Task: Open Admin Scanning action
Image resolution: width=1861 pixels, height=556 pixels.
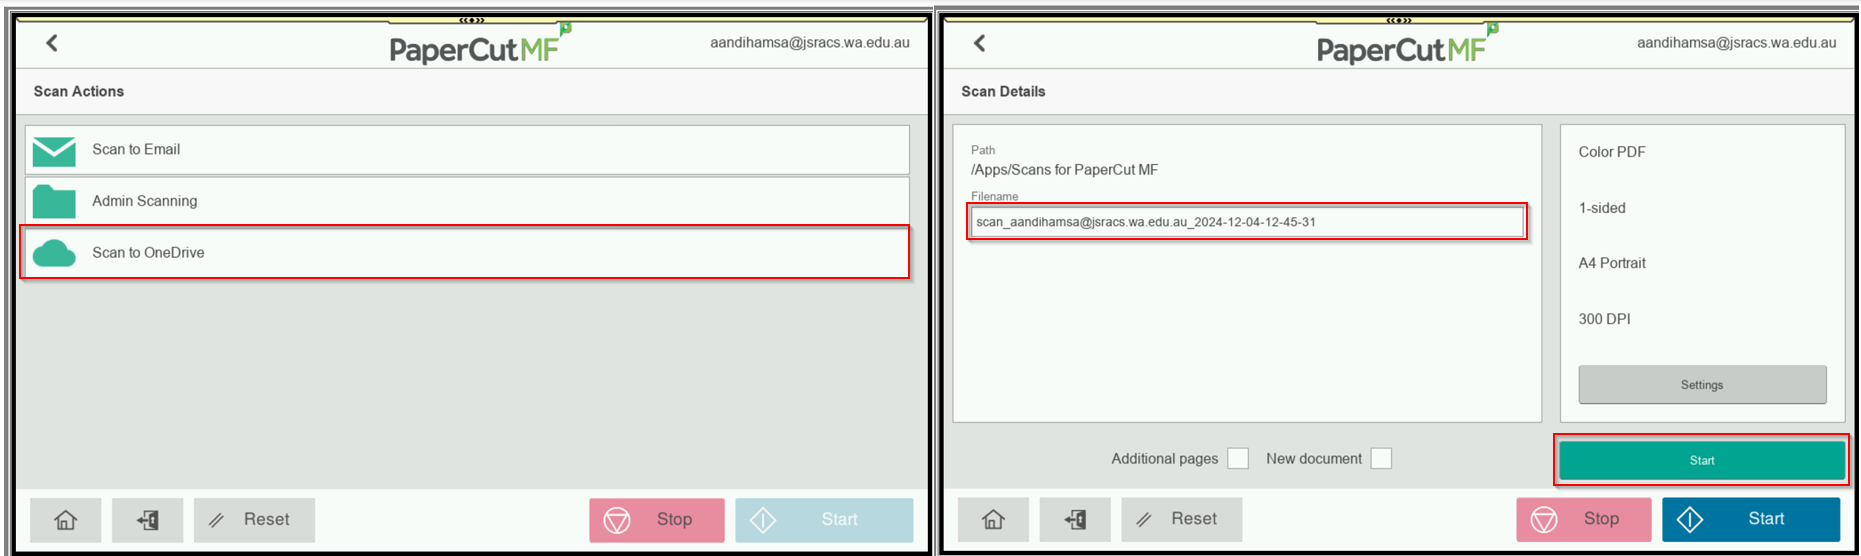Action: [467, 201]
